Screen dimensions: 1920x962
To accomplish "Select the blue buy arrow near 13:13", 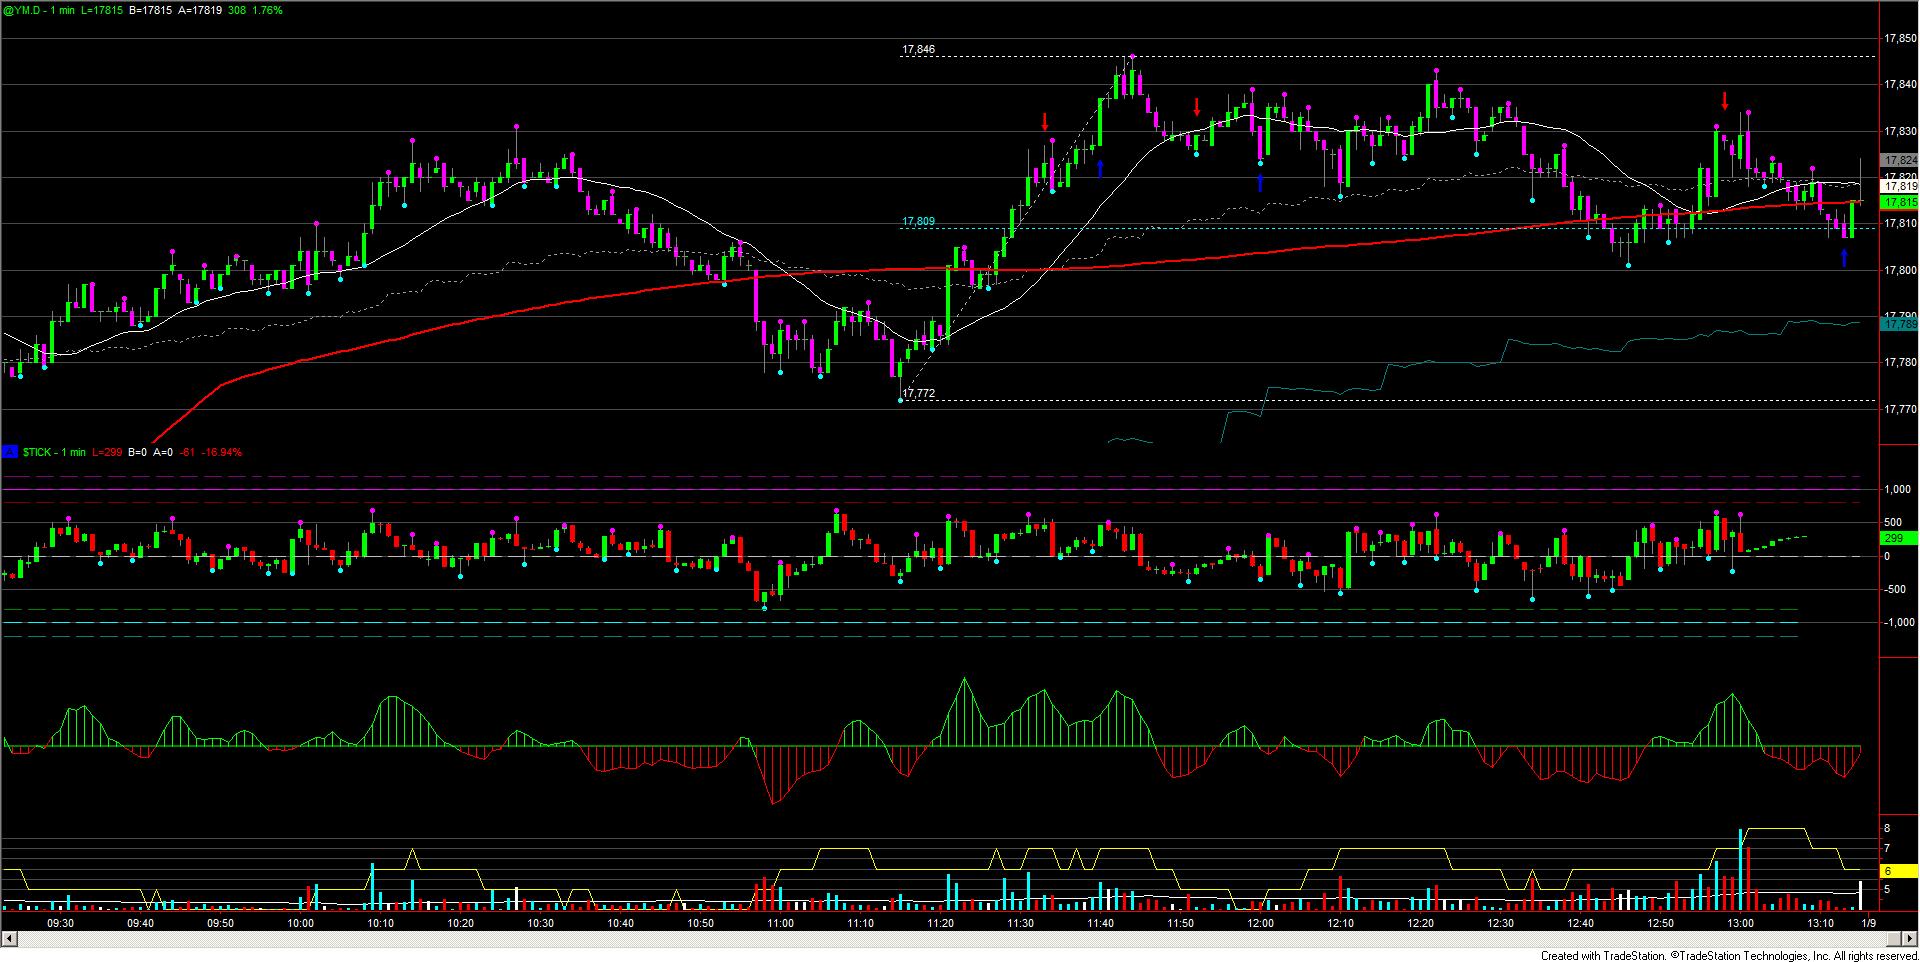I will pyautogui.click(x=1845, y=258).
